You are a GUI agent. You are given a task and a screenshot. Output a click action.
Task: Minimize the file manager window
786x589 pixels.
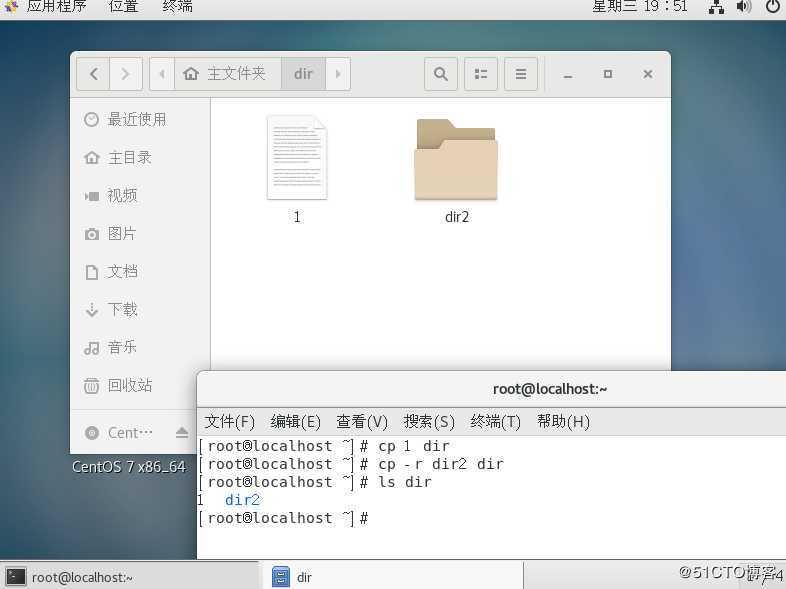click(x=567, y=75)
